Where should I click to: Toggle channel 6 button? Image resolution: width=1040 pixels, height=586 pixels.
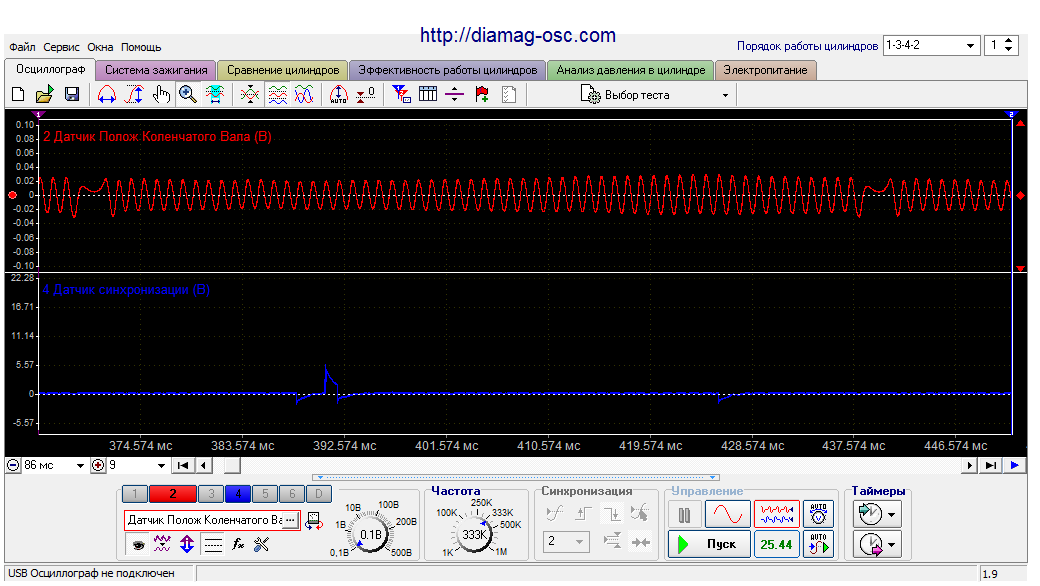292,494
